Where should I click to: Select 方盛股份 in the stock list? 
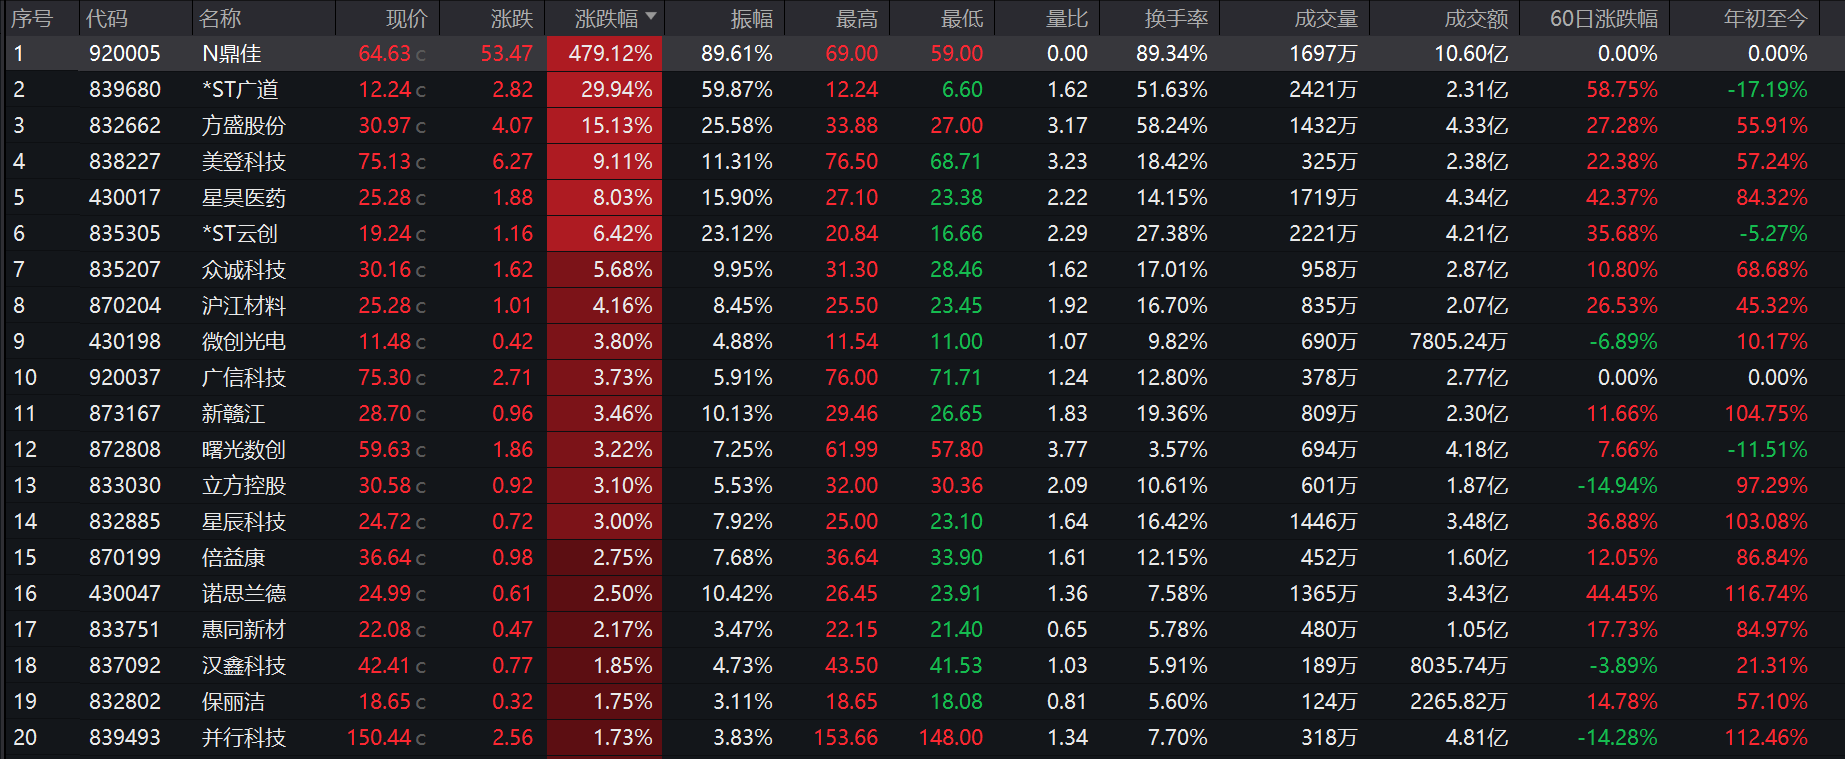pos(244,126)
